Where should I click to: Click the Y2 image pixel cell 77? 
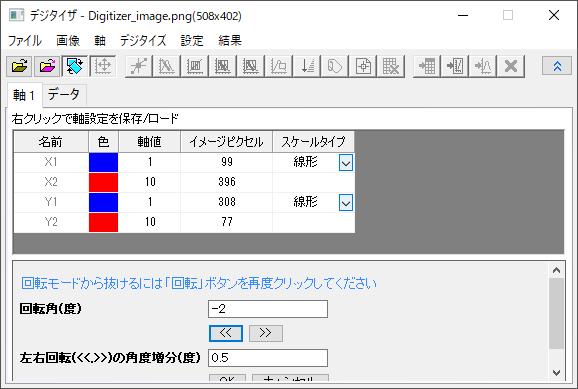tap(226, 222)
